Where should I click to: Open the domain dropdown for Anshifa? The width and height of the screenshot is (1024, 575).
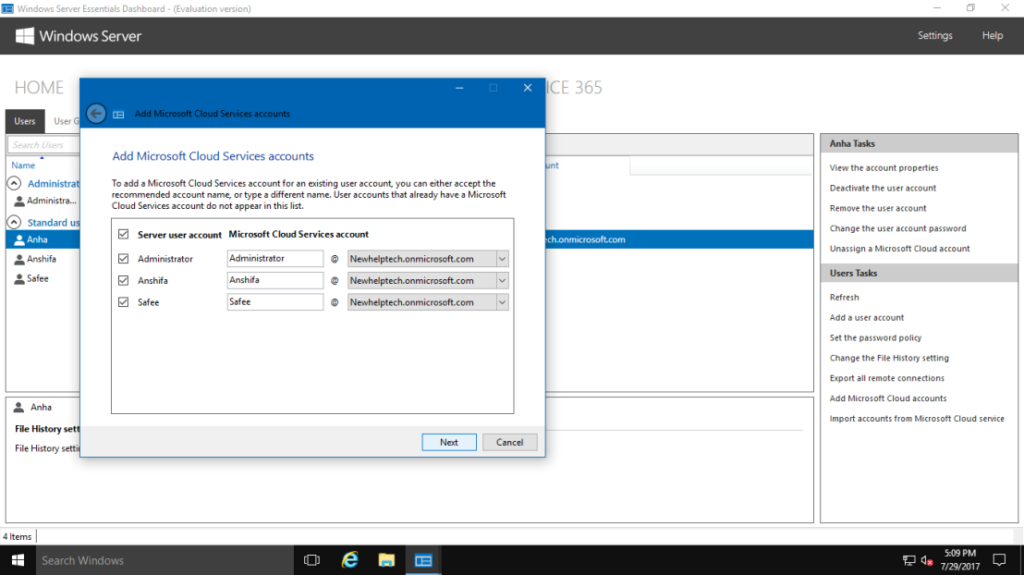(x=502, y=280)
